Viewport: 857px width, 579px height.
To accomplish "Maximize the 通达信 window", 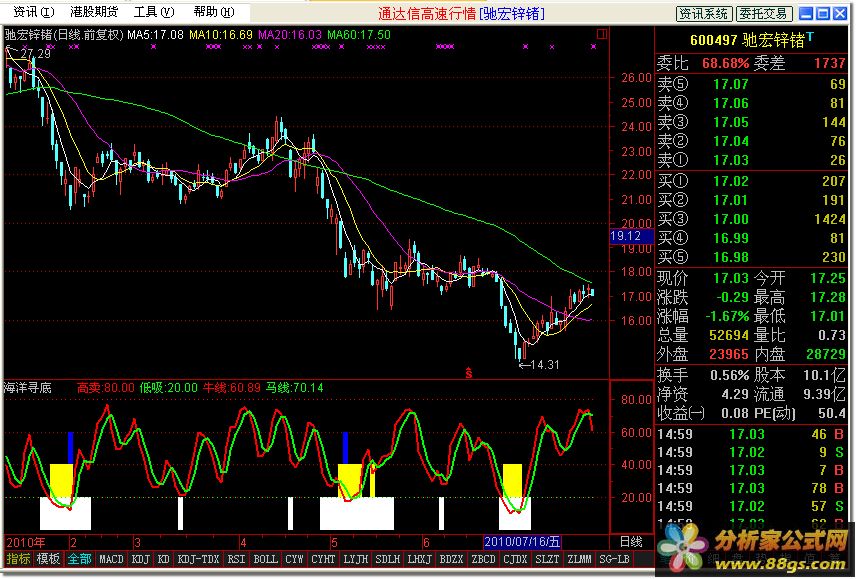I will click(x=823, y=13).
